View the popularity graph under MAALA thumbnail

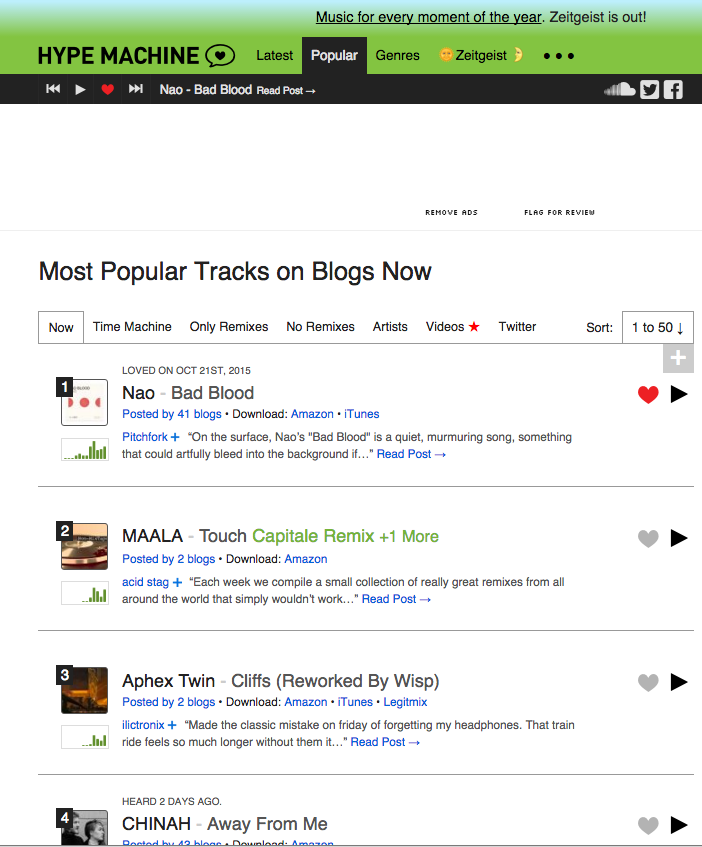[x=85, y=593]
